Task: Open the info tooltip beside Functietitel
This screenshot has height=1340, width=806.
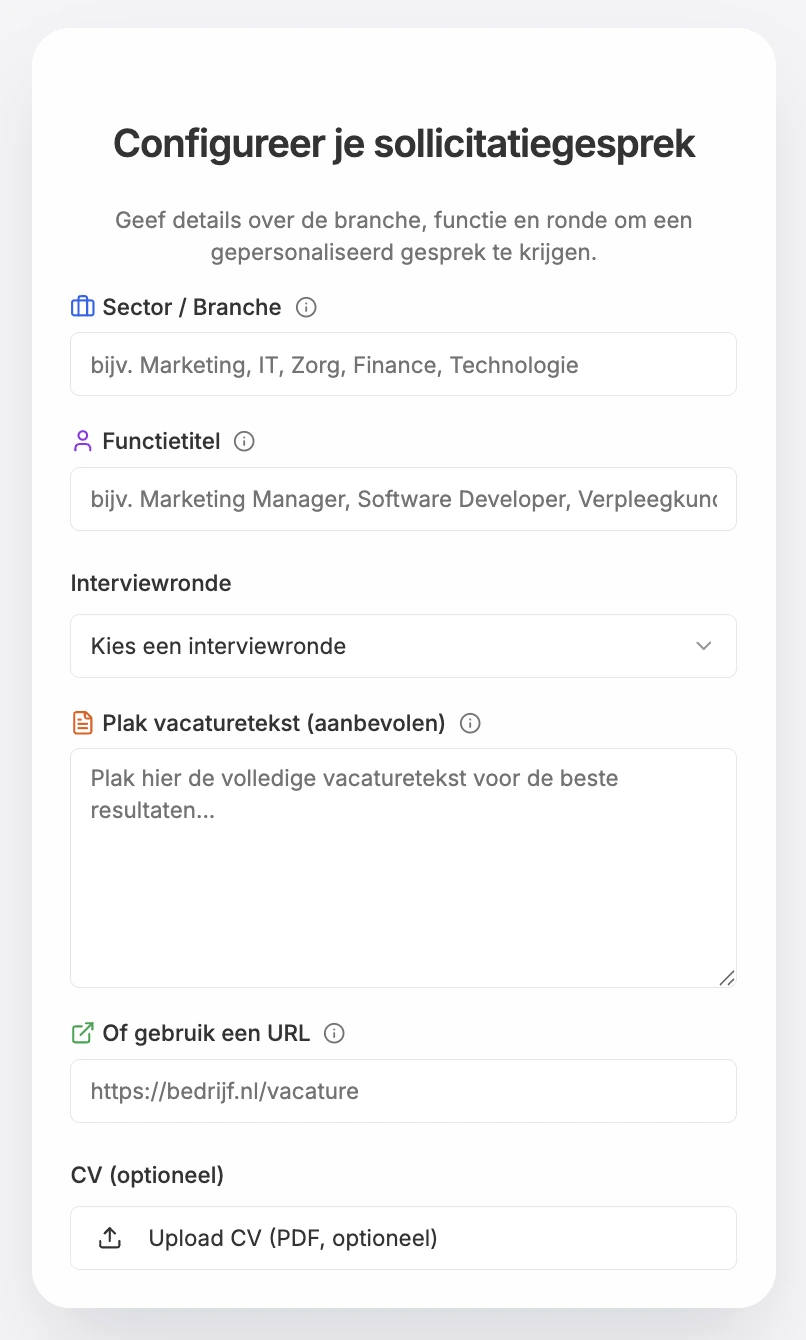Action: click(244, 440)
